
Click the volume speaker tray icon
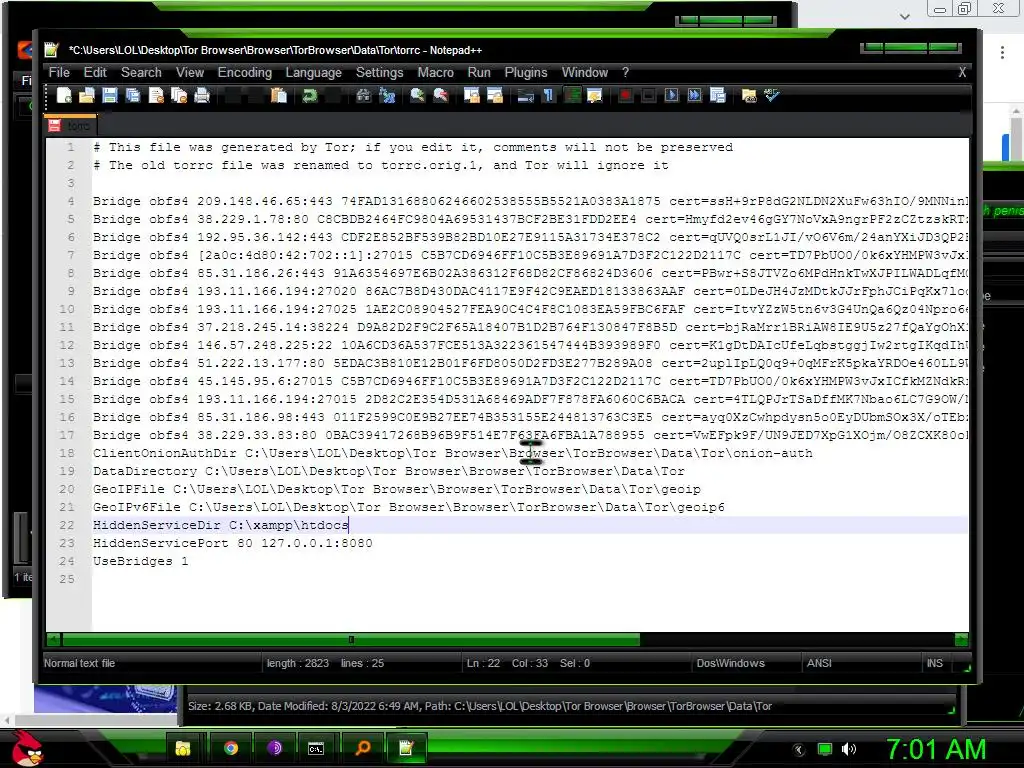(849, 749)
